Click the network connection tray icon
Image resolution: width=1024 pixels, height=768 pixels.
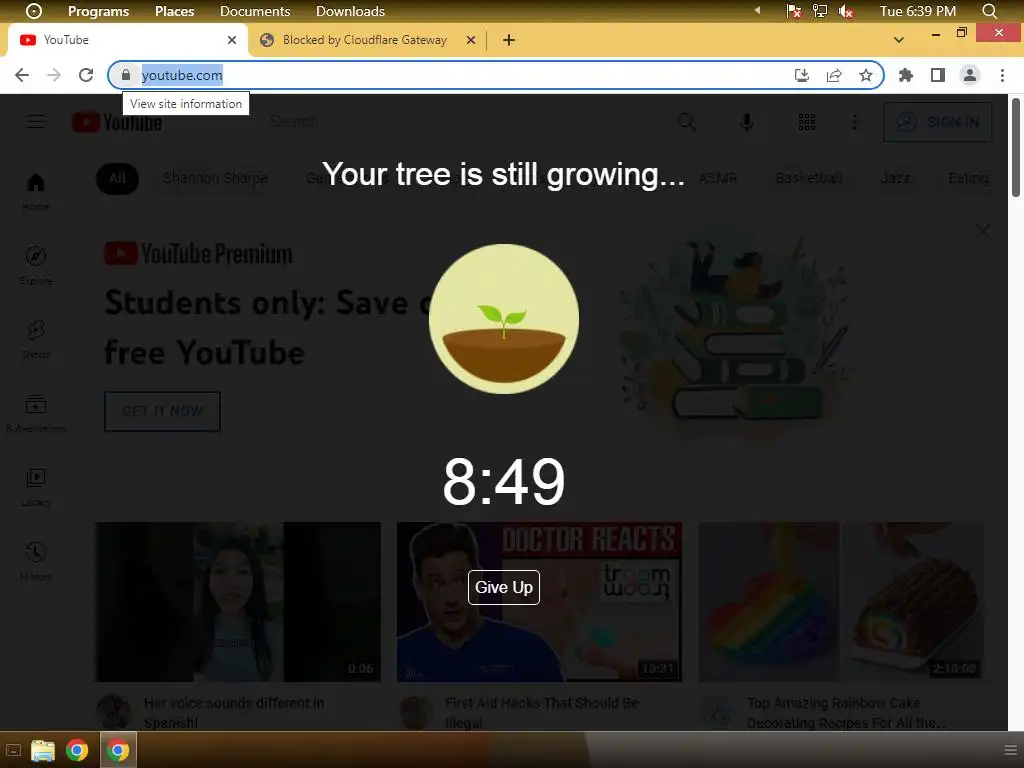coord(820,11)
